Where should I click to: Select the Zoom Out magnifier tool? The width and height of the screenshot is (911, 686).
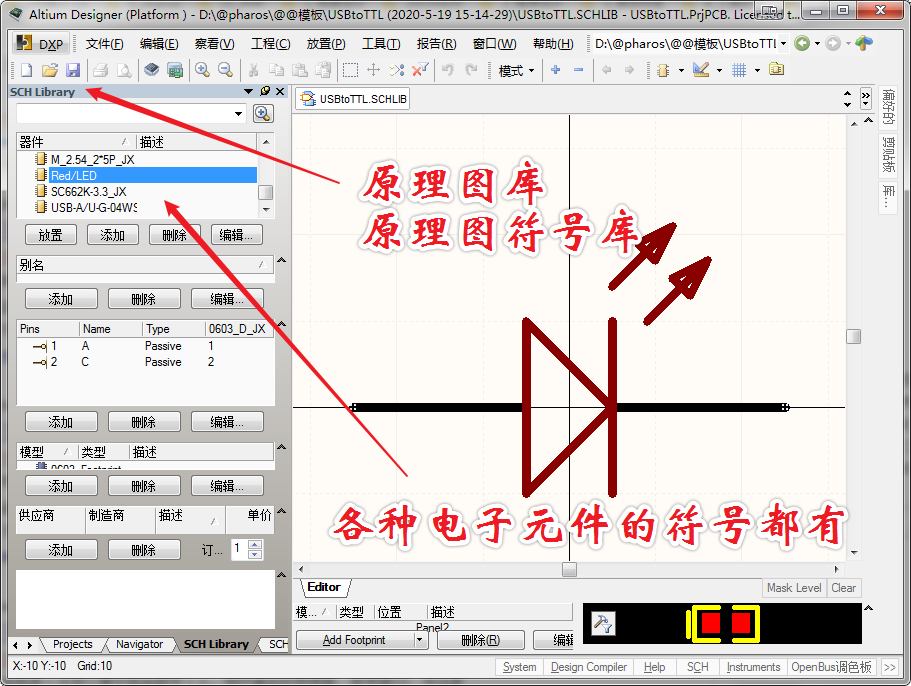tap(223, 70)
